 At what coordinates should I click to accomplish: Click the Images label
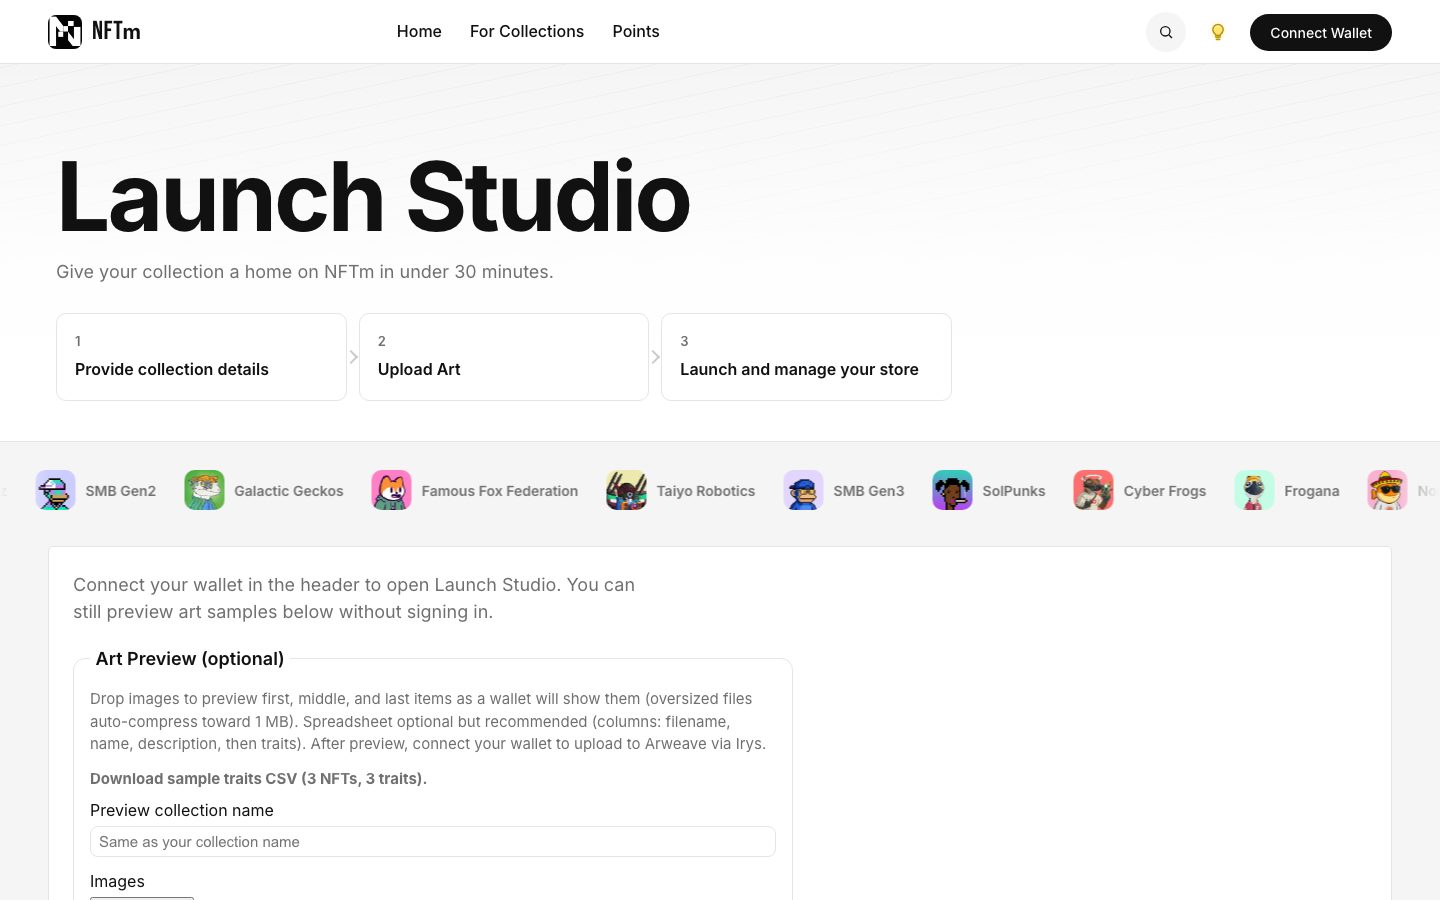(117, 881)
